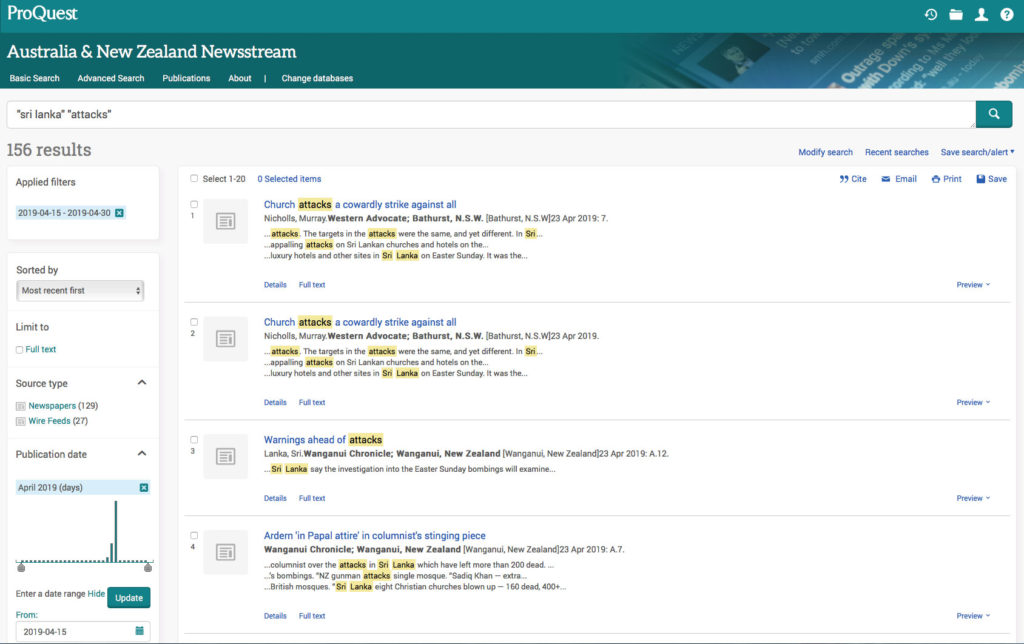Click the left date range slider handle
The width and height of the screenshot is (1024, 644).
tap(21, 568)
